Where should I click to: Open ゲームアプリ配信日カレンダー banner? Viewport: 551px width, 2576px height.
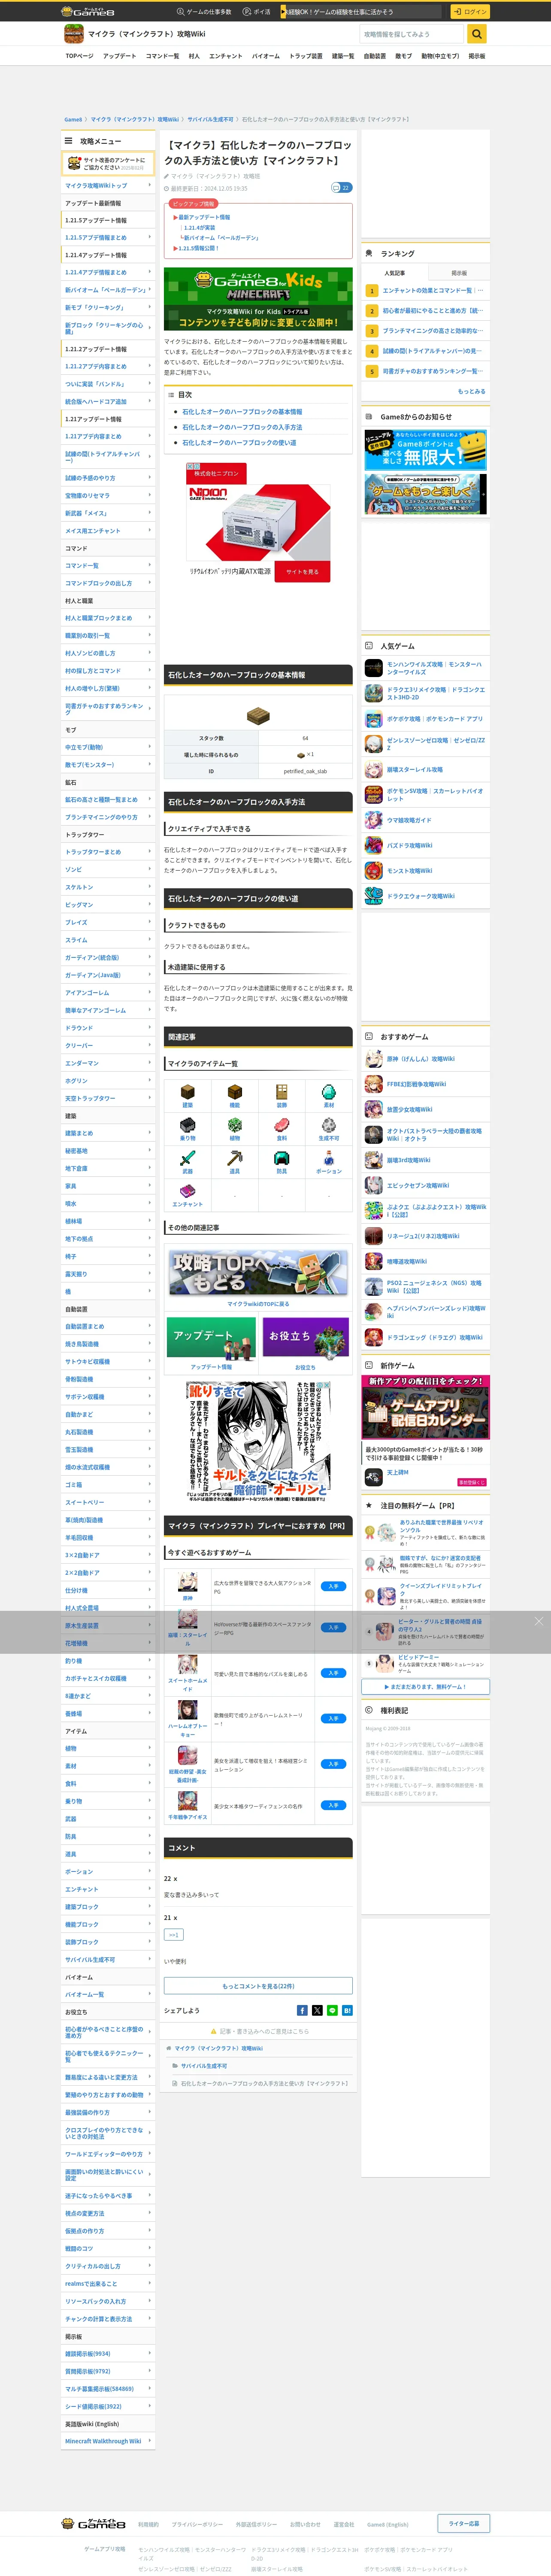[426, 1407]
